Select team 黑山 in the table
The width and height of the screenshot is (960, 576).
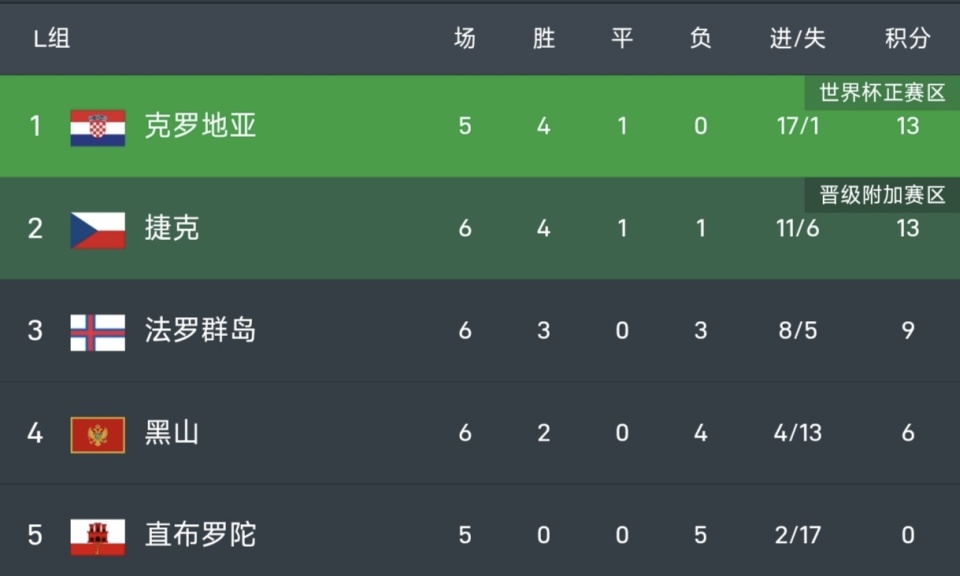click(172, 433)
